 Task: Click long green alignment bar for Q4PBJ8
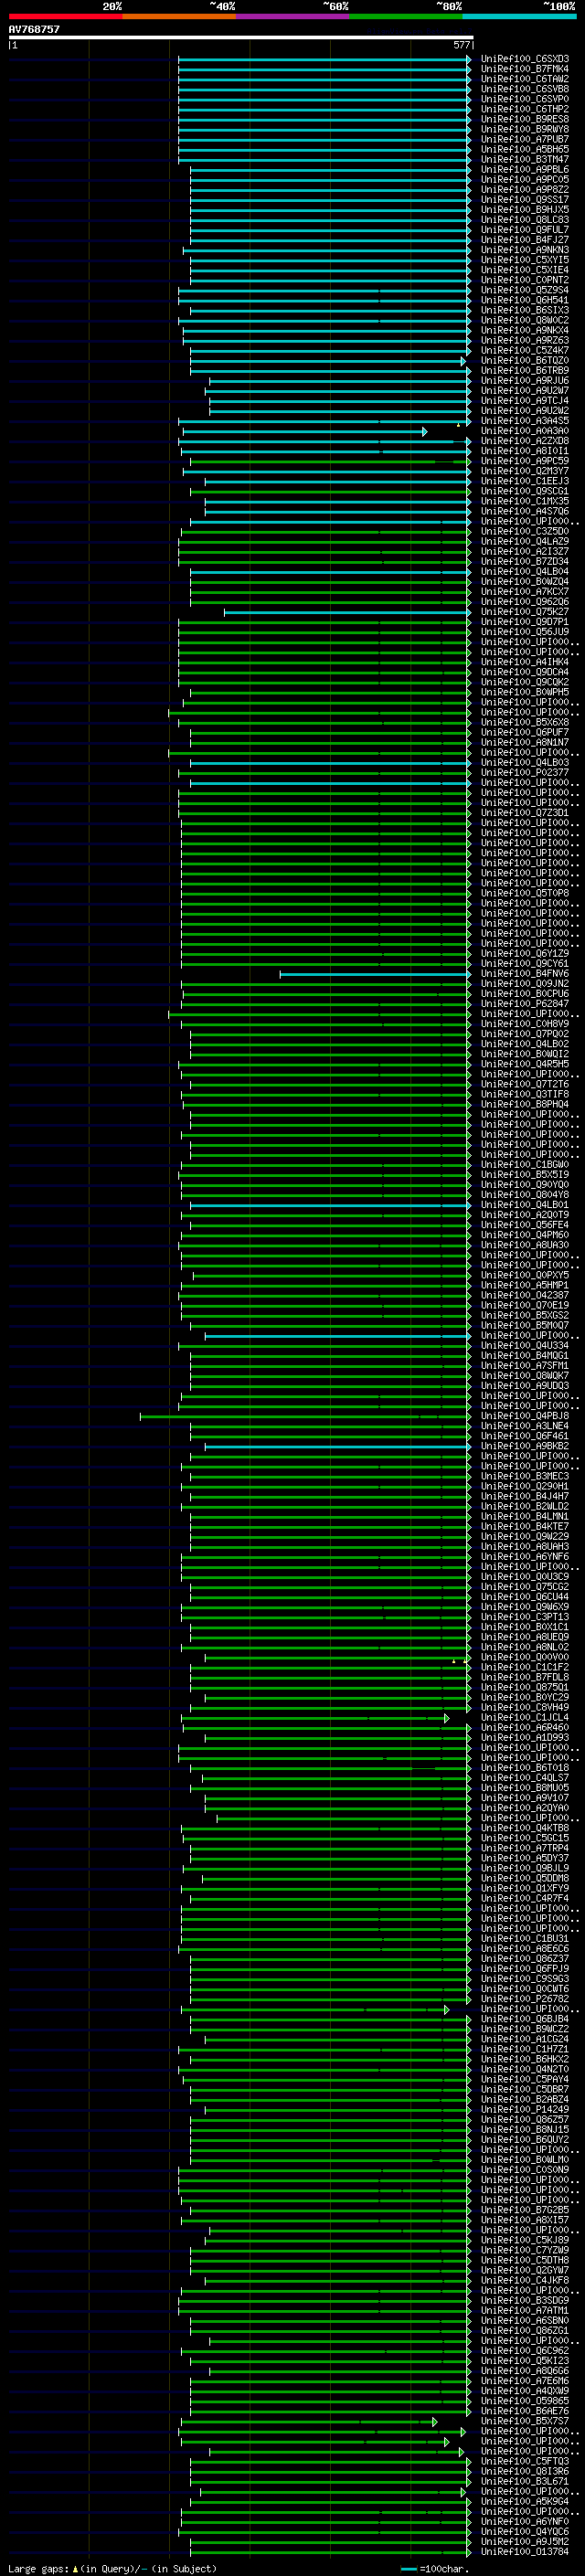306,1416
